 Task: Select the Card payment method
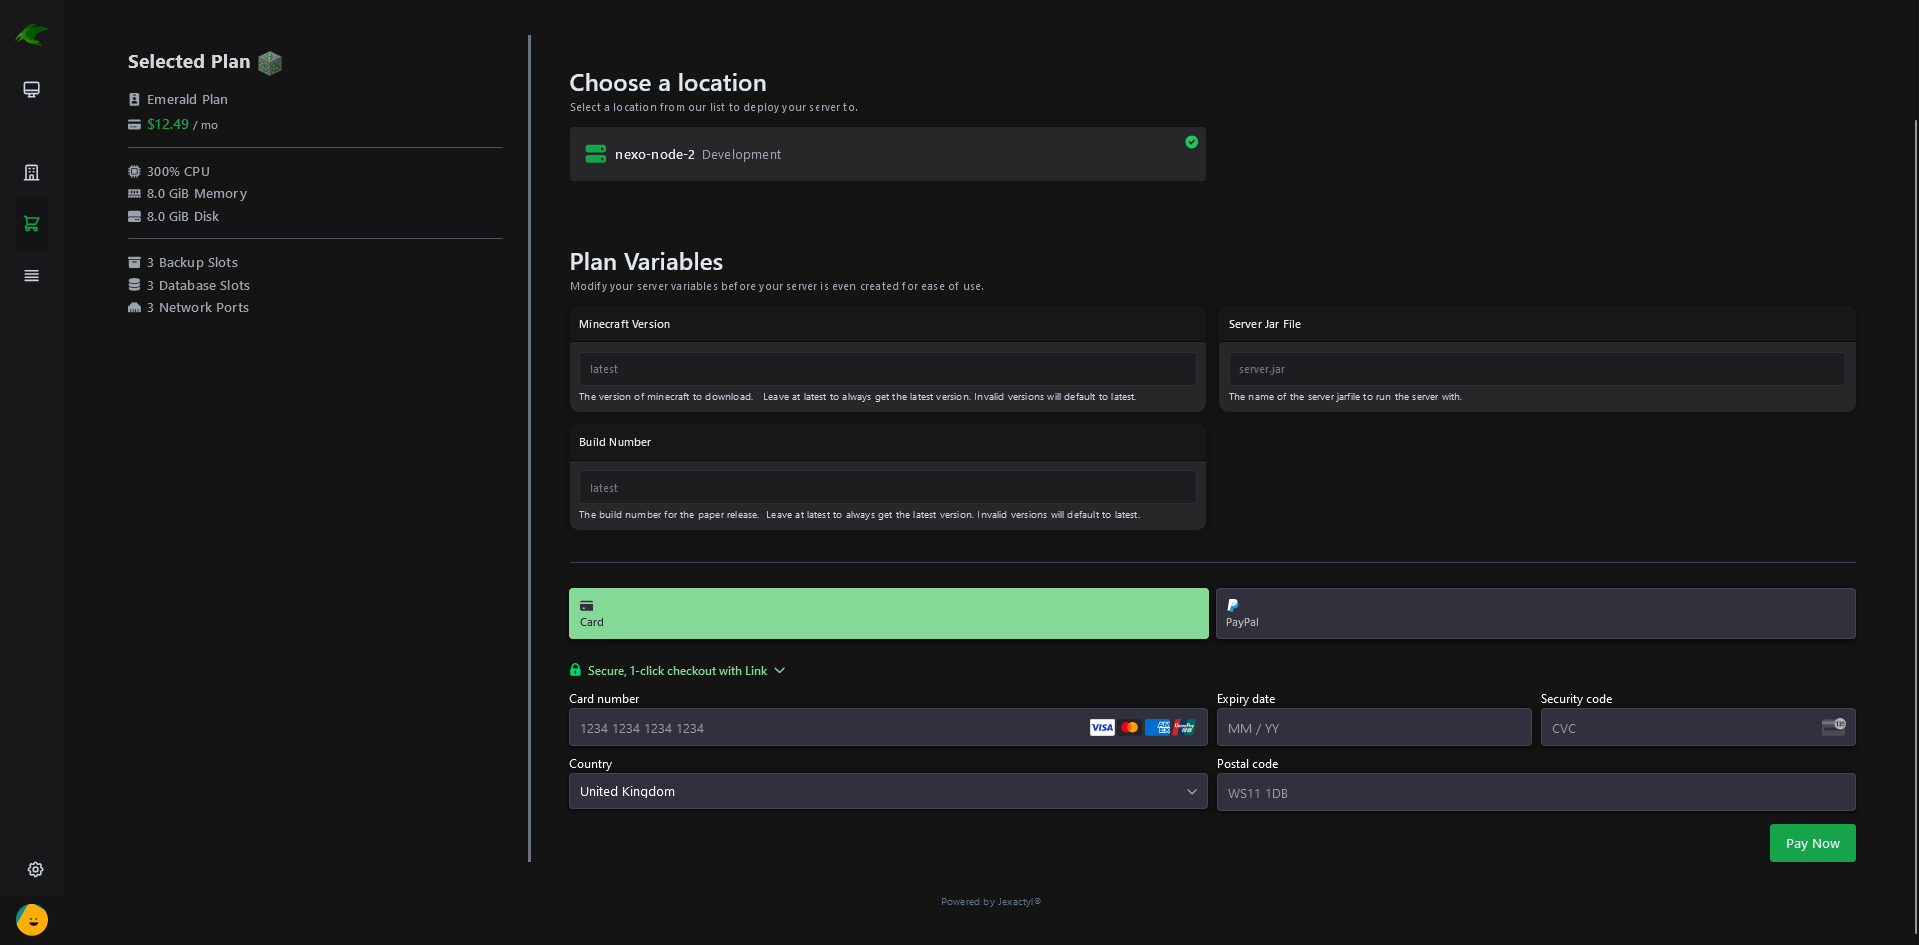tap(889, 613)
